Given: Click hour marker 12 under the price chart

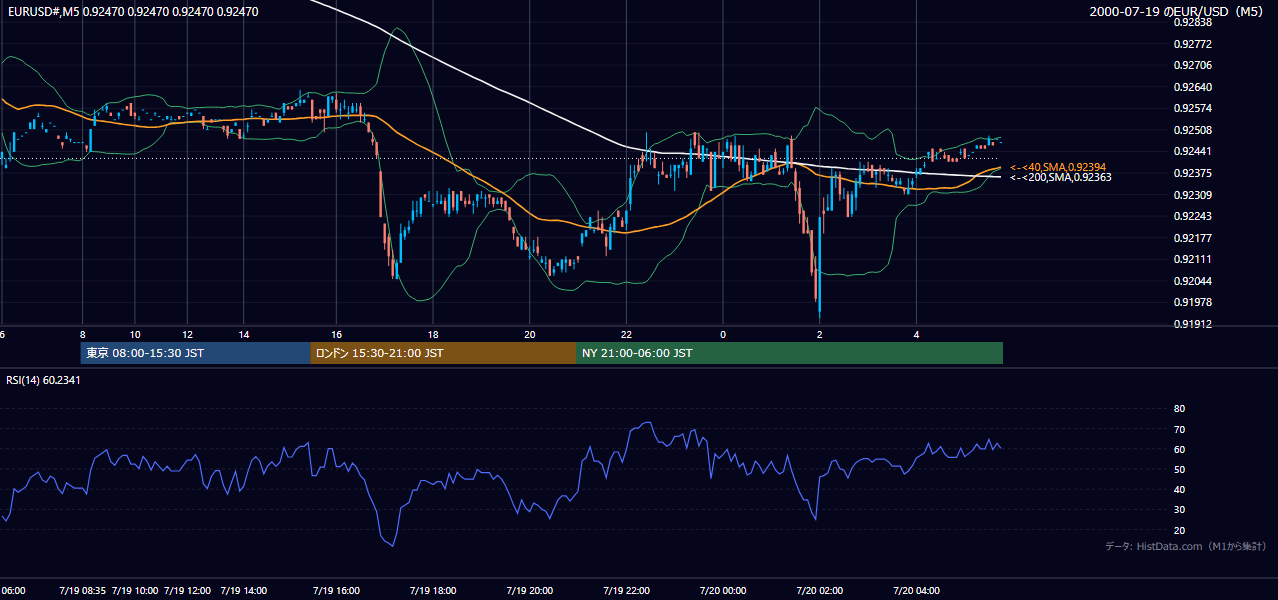Looking at the screenshot, I should pyautogui.click(x=187, y=334).
